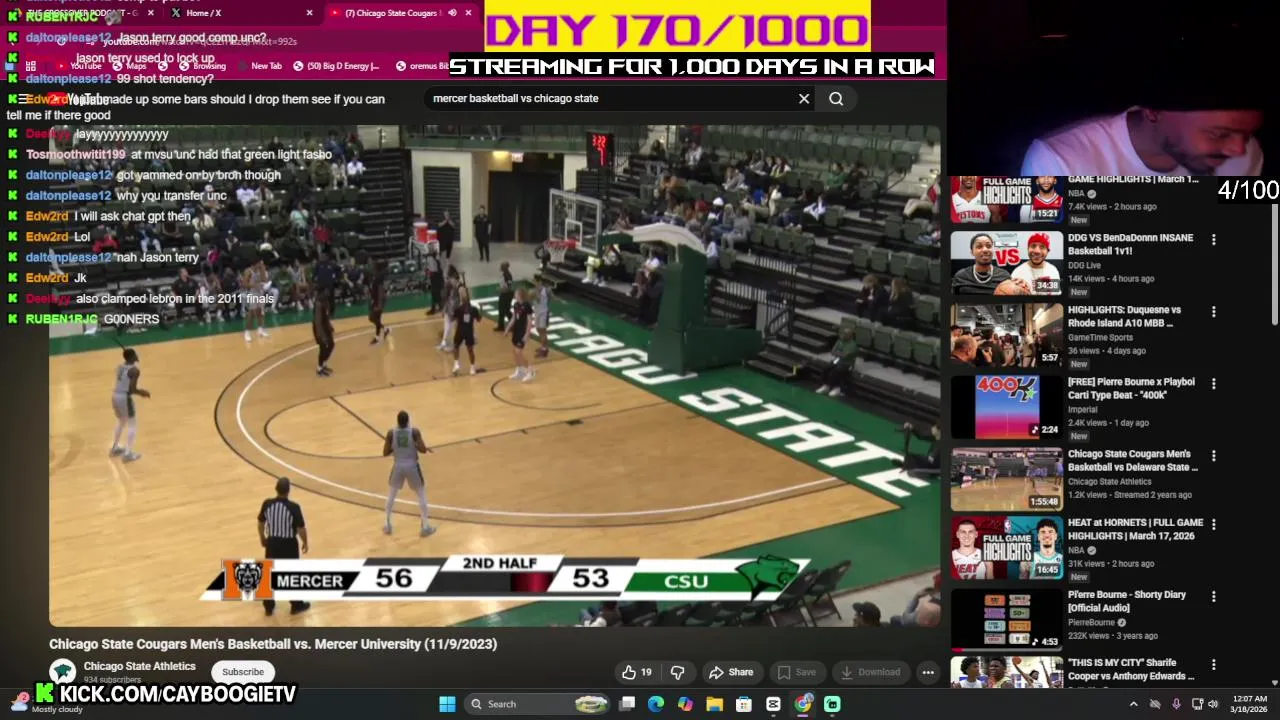Open Microsoft Store from the taskbar
The width and height of the screenshot is (1280, 720).
(743, 704)
